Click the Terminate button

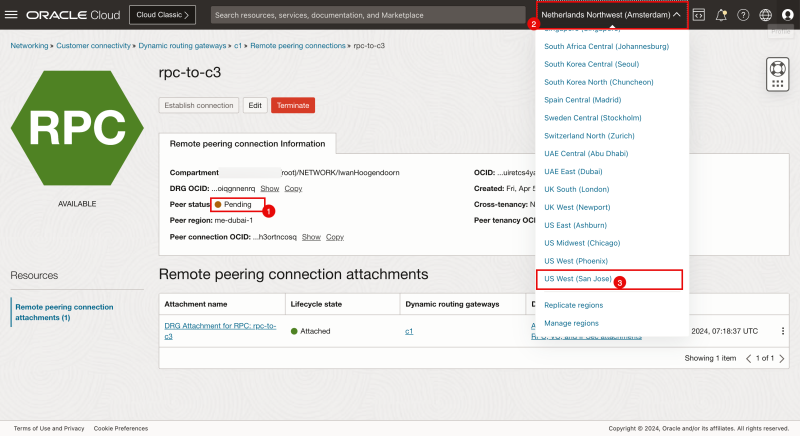click(x=292, y=105)
